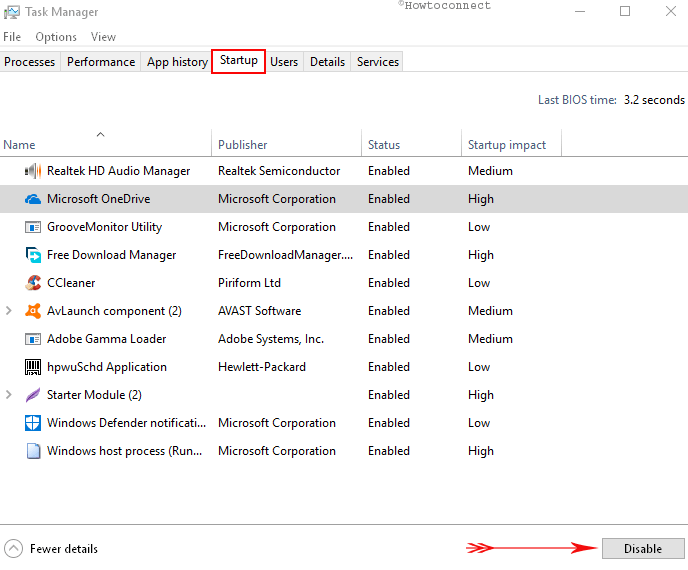
Task: Click the Adobe Gamma Loader icon
Action: pyautogui.click(x=33, y=339)
